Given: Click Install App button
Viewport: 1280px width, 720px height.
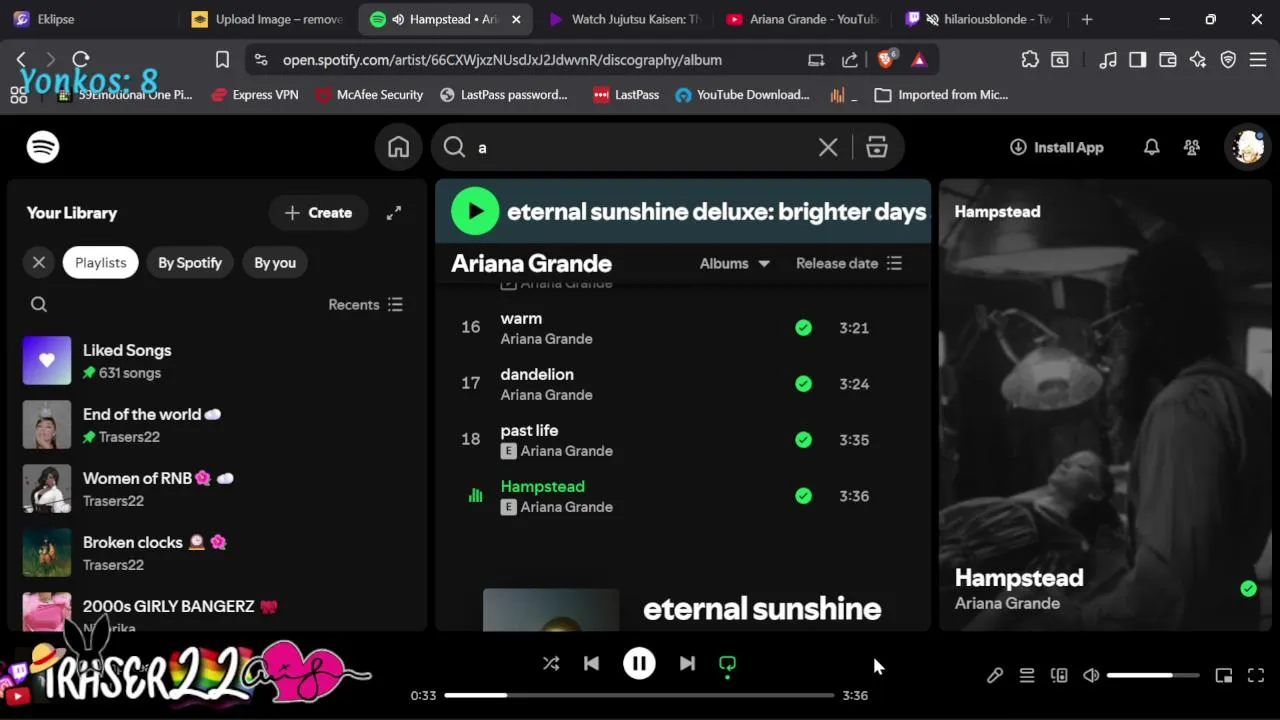Looking at the screenshot, I should 1057,147.
